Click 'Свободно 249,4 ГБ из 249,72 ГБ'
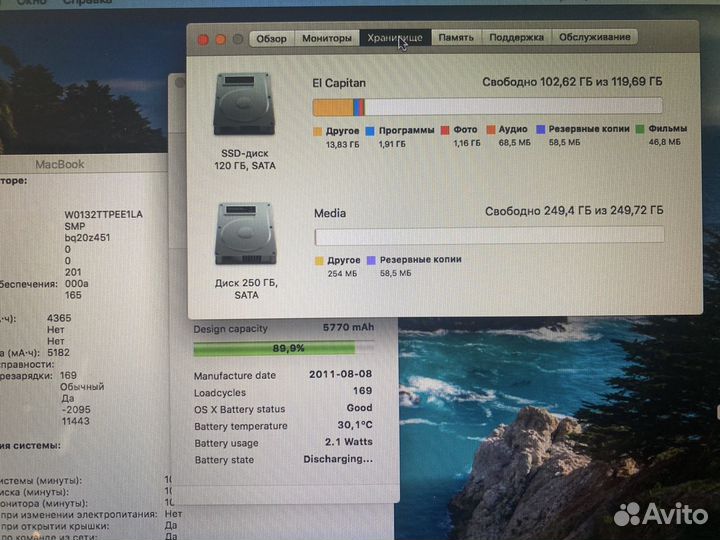Viewport: 720px width, 540px height. point(574,211)
